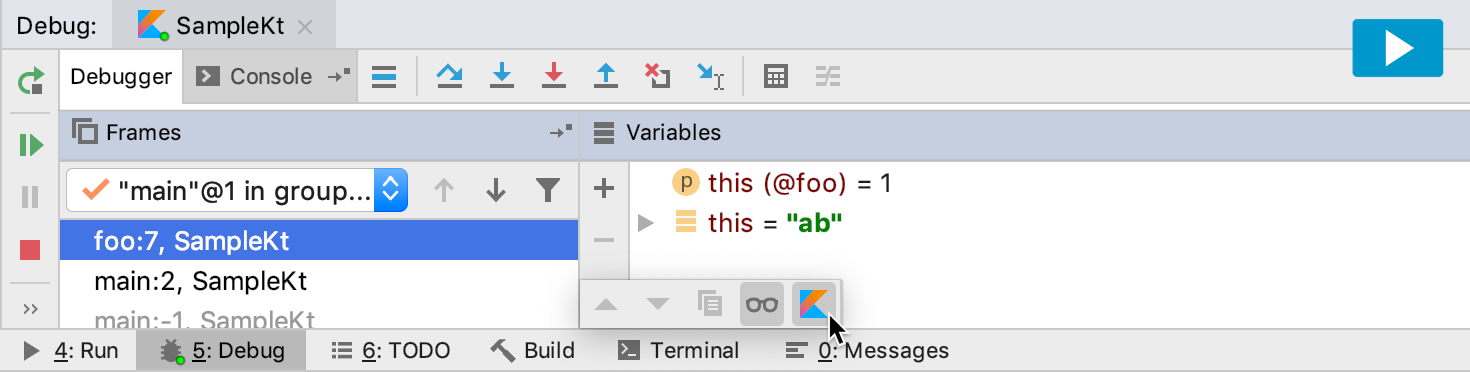Toggle the Kotlin variables view button
The height and width of the screenshot is (372, 1470).
(814, 304)
